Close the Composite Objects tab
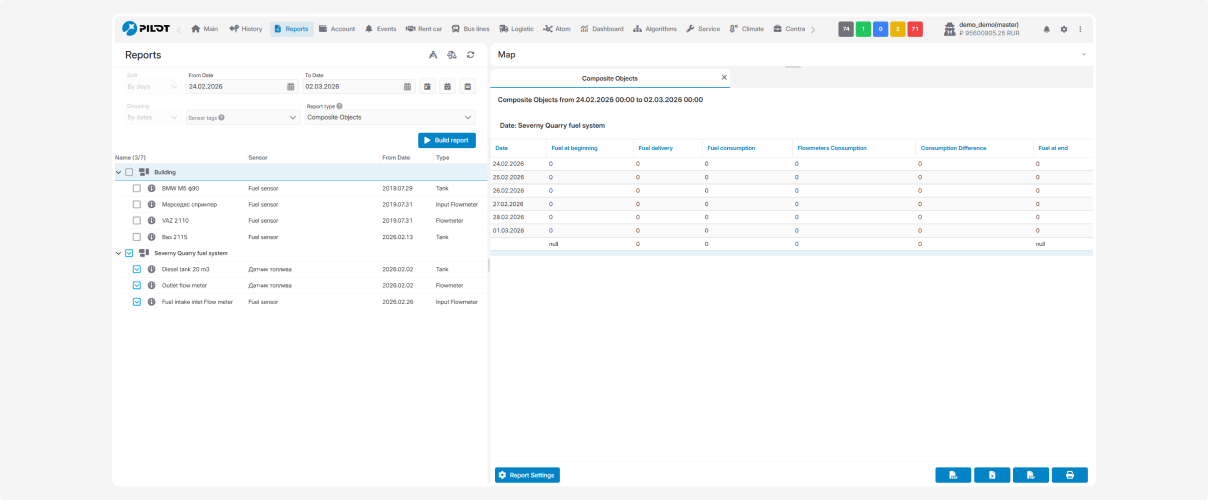Viewport: 1208px width, 500px height. [724, 77]
